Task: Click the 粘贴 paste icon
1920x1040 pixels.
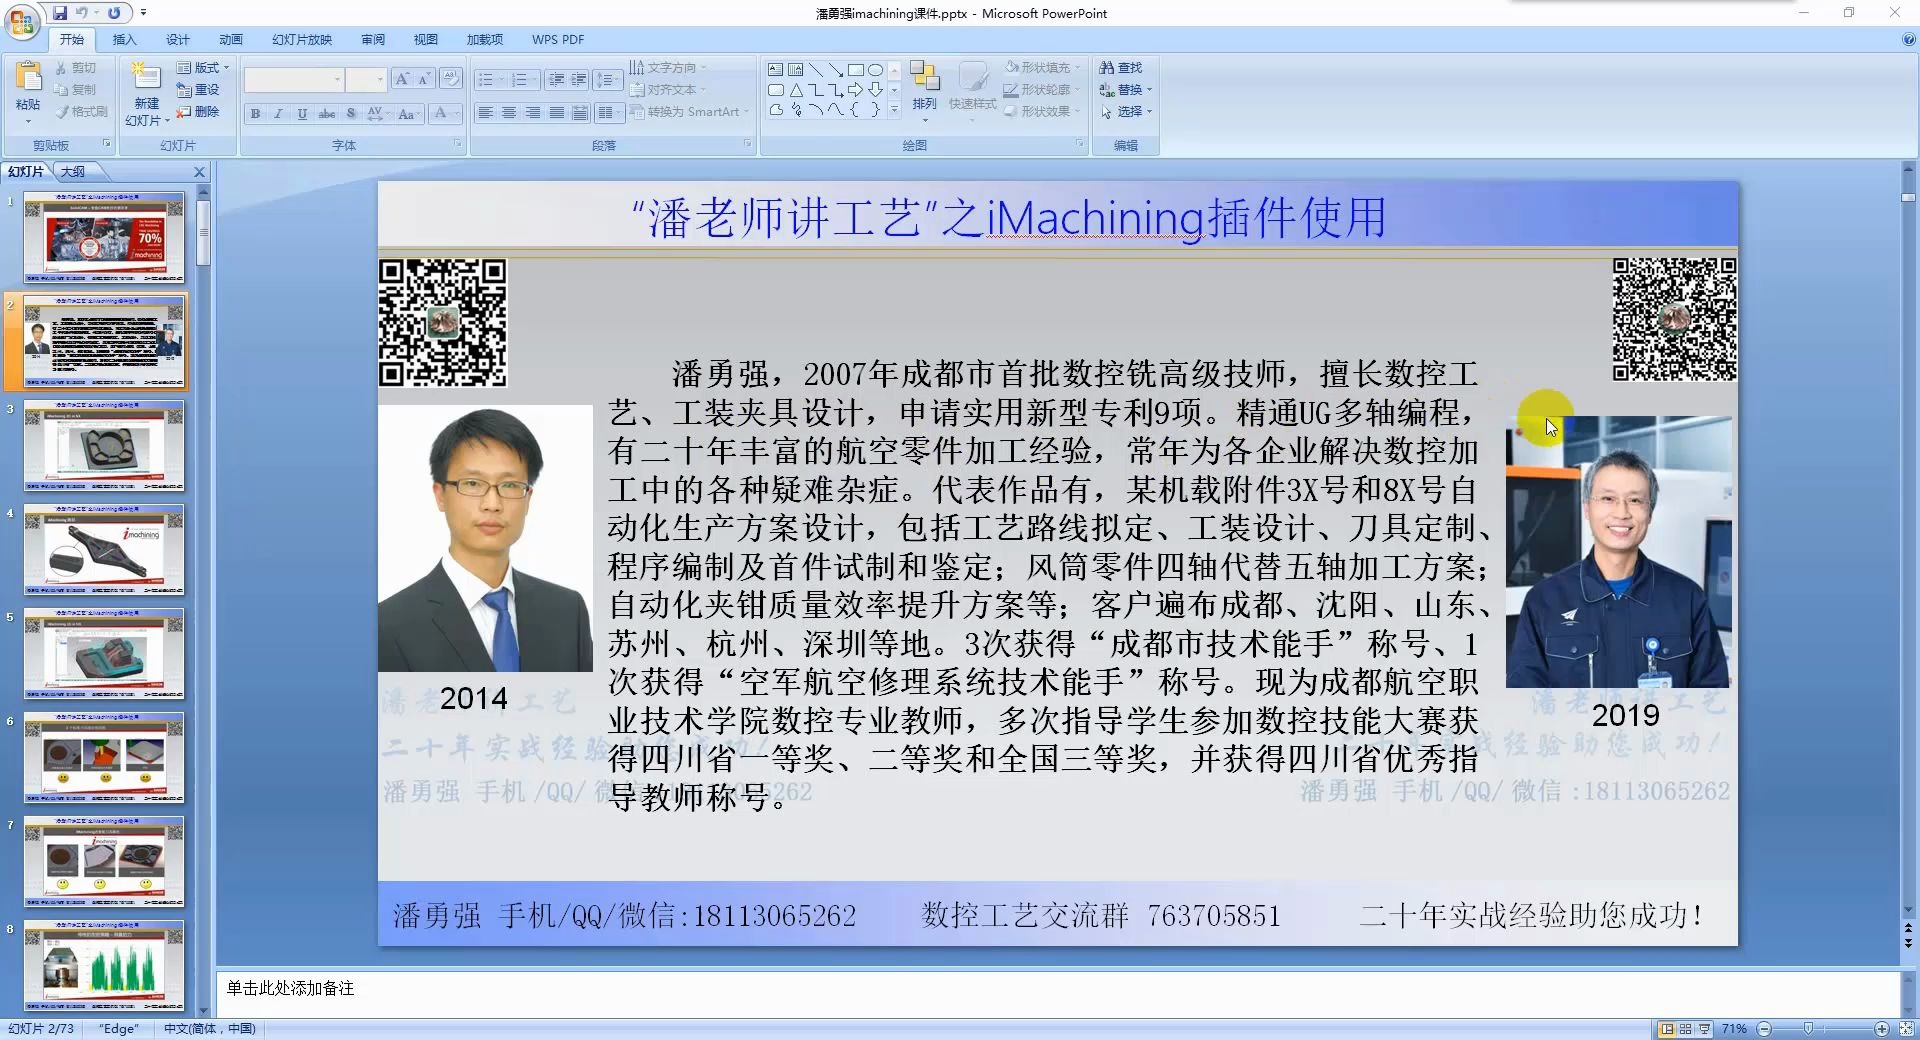Action: point(28,78)
